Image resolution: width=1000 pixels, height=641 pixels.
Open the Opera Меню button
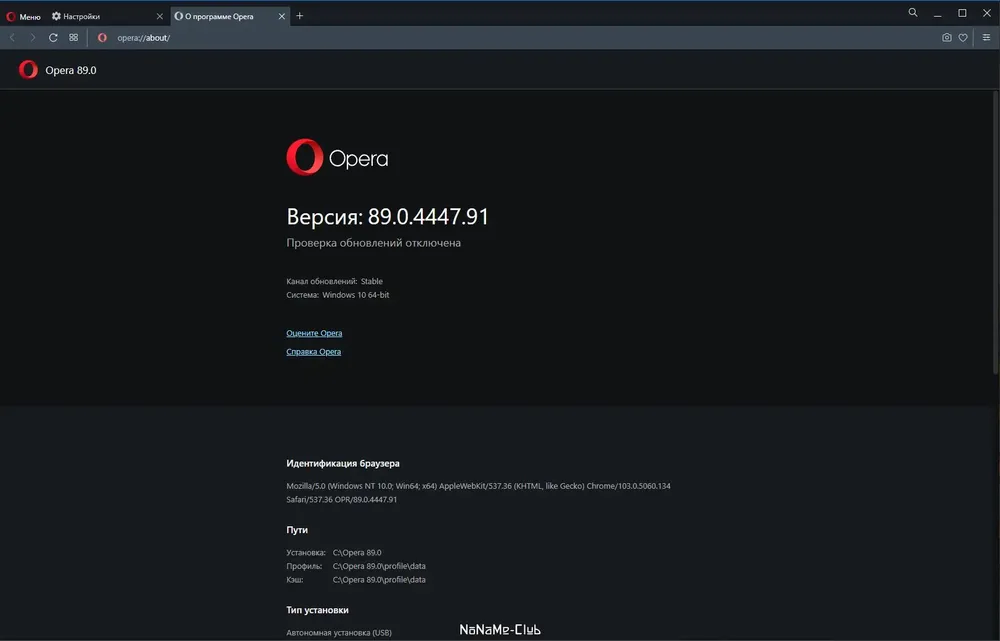(x=24, y=16)
